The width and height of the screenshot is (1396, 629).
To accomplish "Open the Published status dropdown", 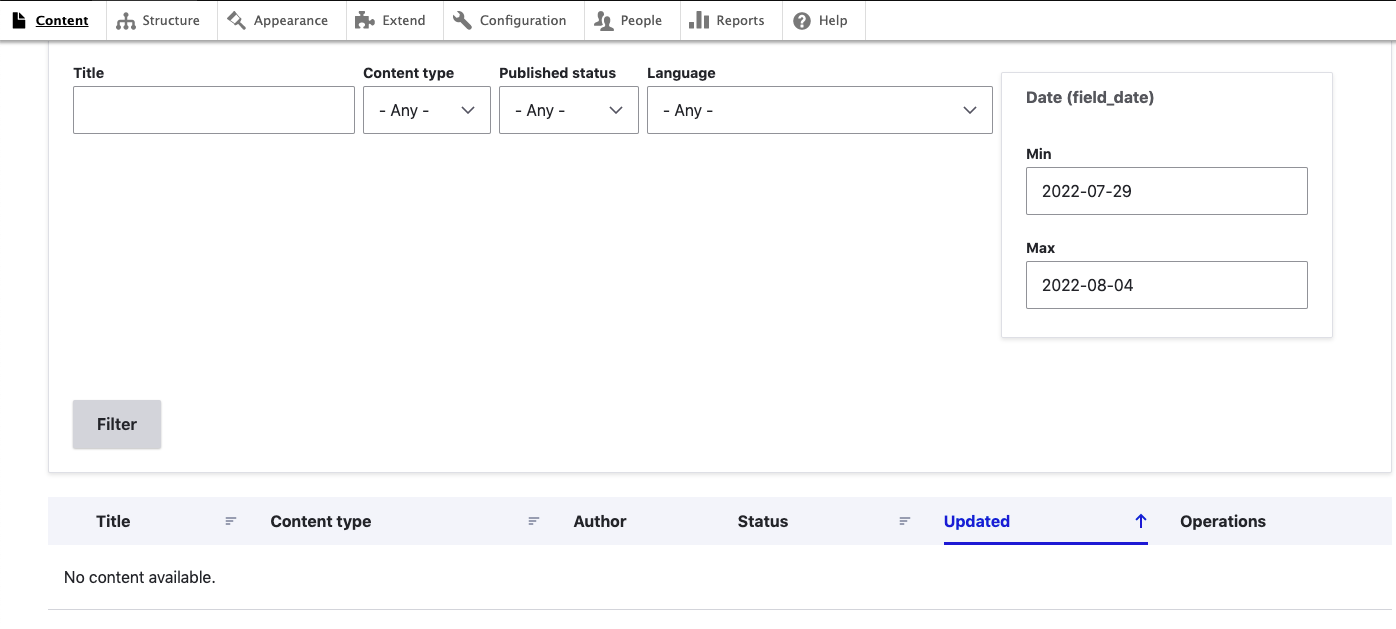I will (569, 110).
